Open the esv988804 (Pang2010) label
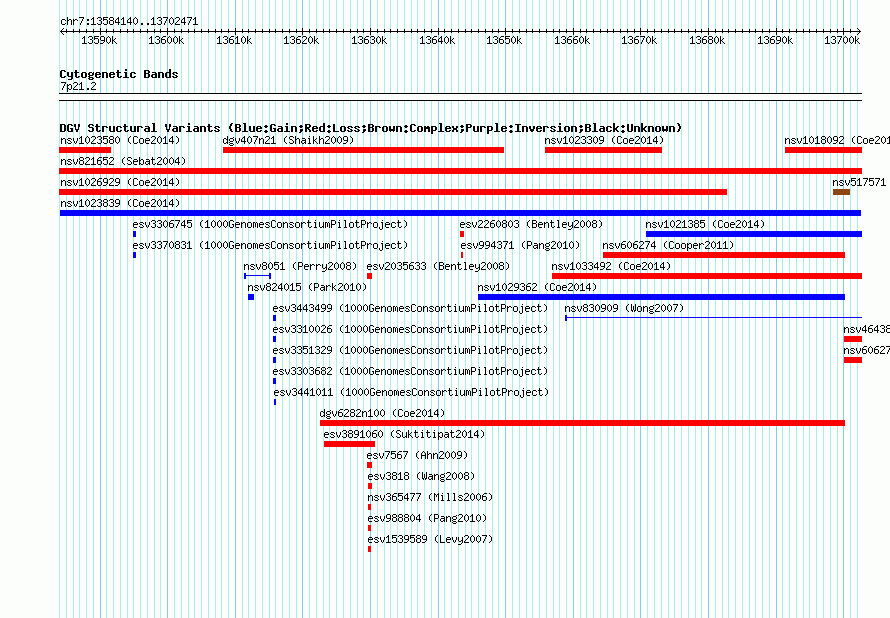Viewport: 890px width, 618px height. coord(427,518)
